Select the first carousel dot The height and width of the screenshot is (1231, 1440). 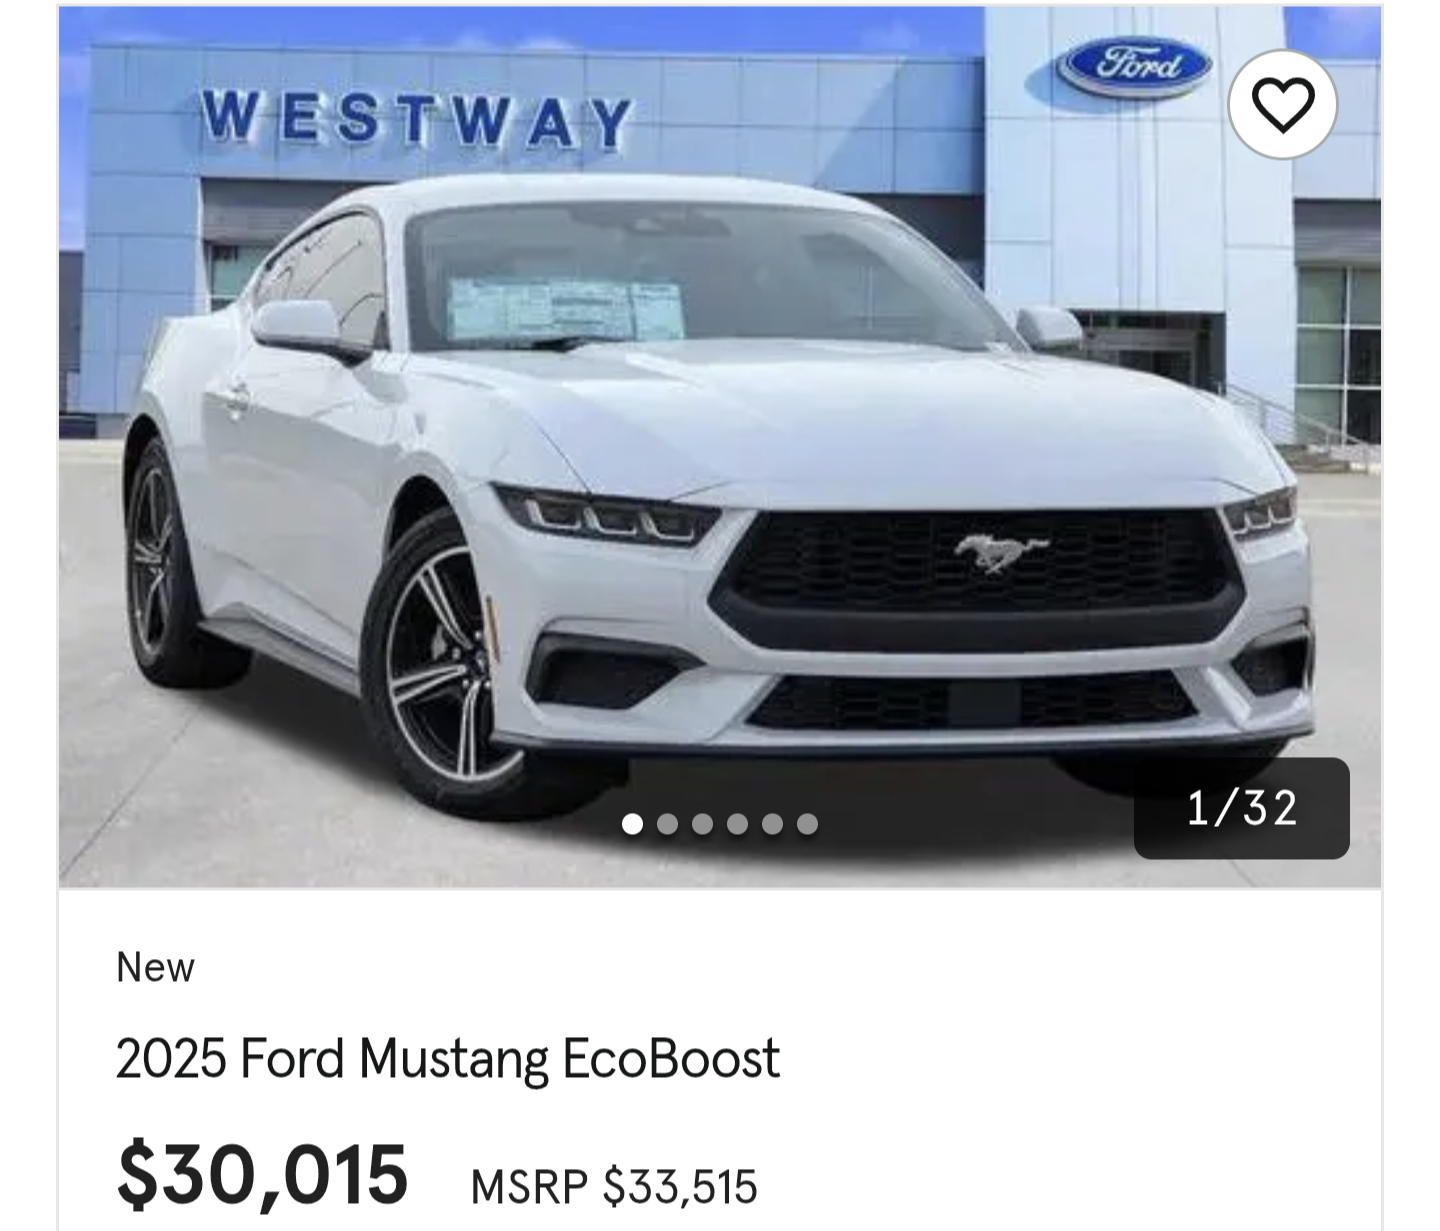click(x=632, y=824)
